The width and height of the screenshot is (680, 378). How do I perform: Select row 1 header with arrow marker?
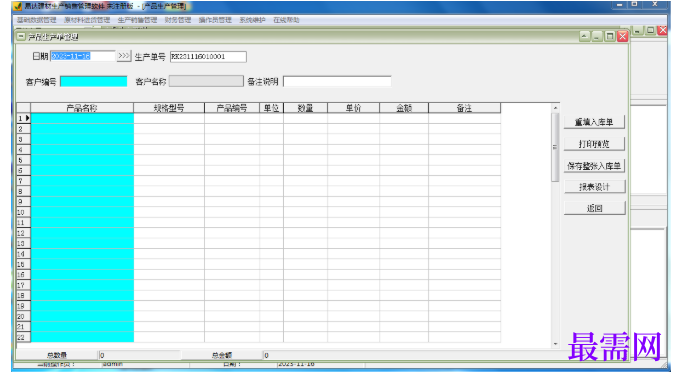point(23,118)
